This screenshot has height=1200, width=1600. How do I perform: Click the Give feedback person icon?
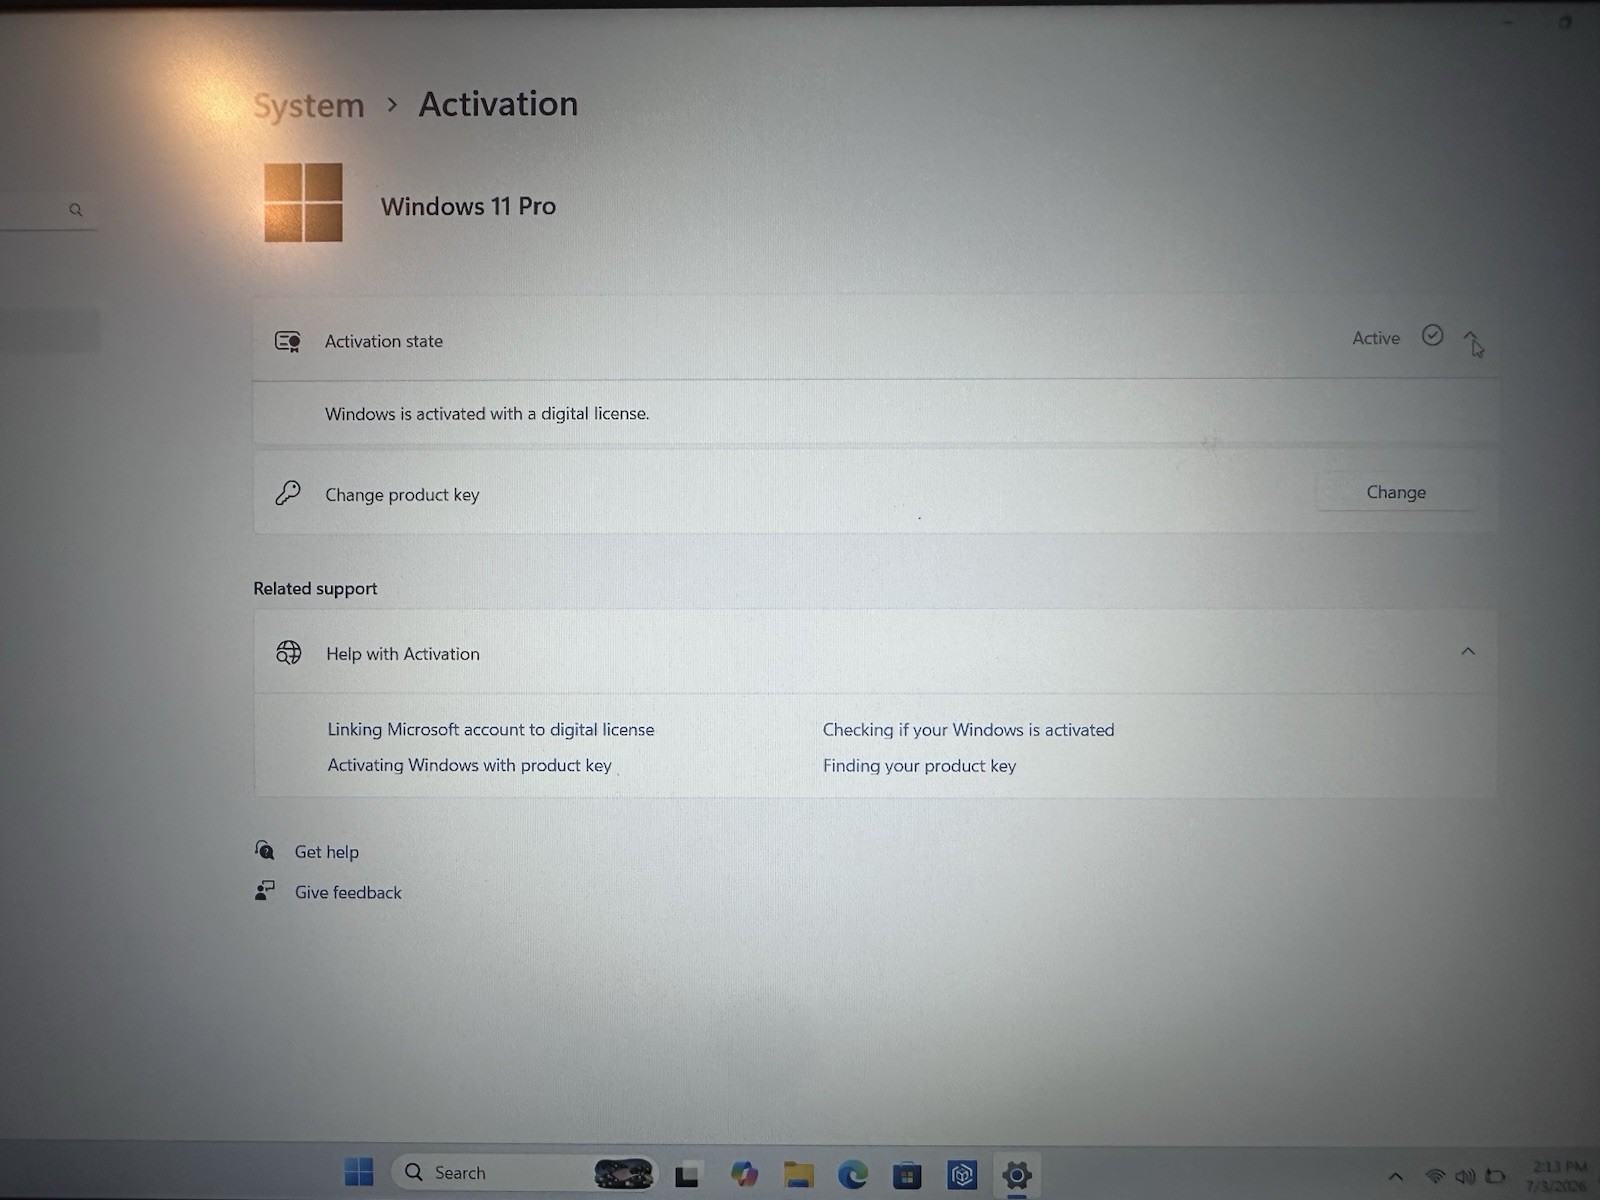tap(264, 890)
